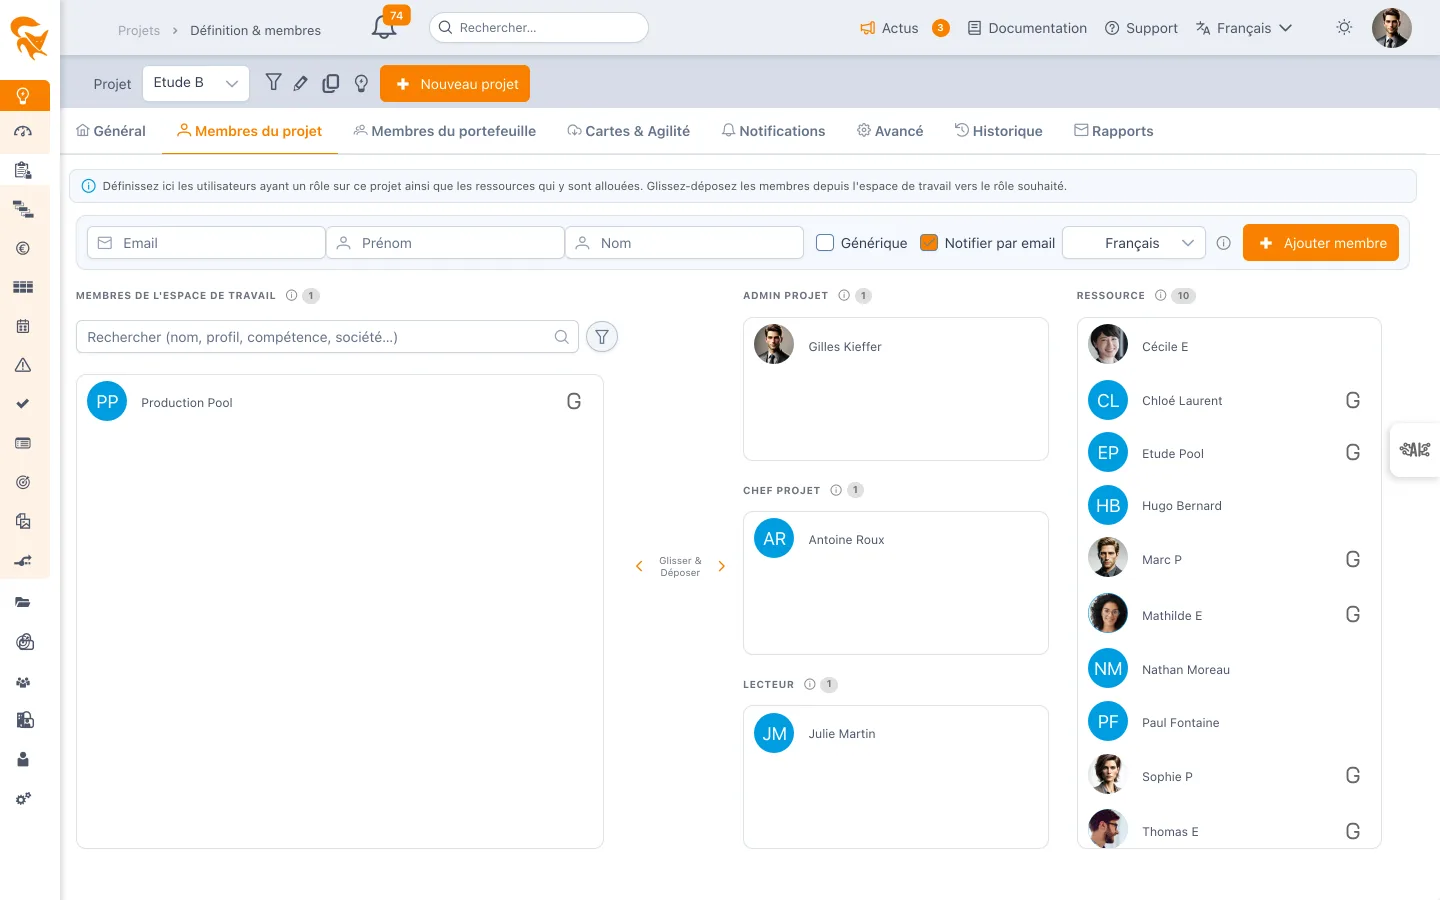Click the lightbulb icon in project toolbar
Screen dimensions: 1440x900
click(361, 84)
